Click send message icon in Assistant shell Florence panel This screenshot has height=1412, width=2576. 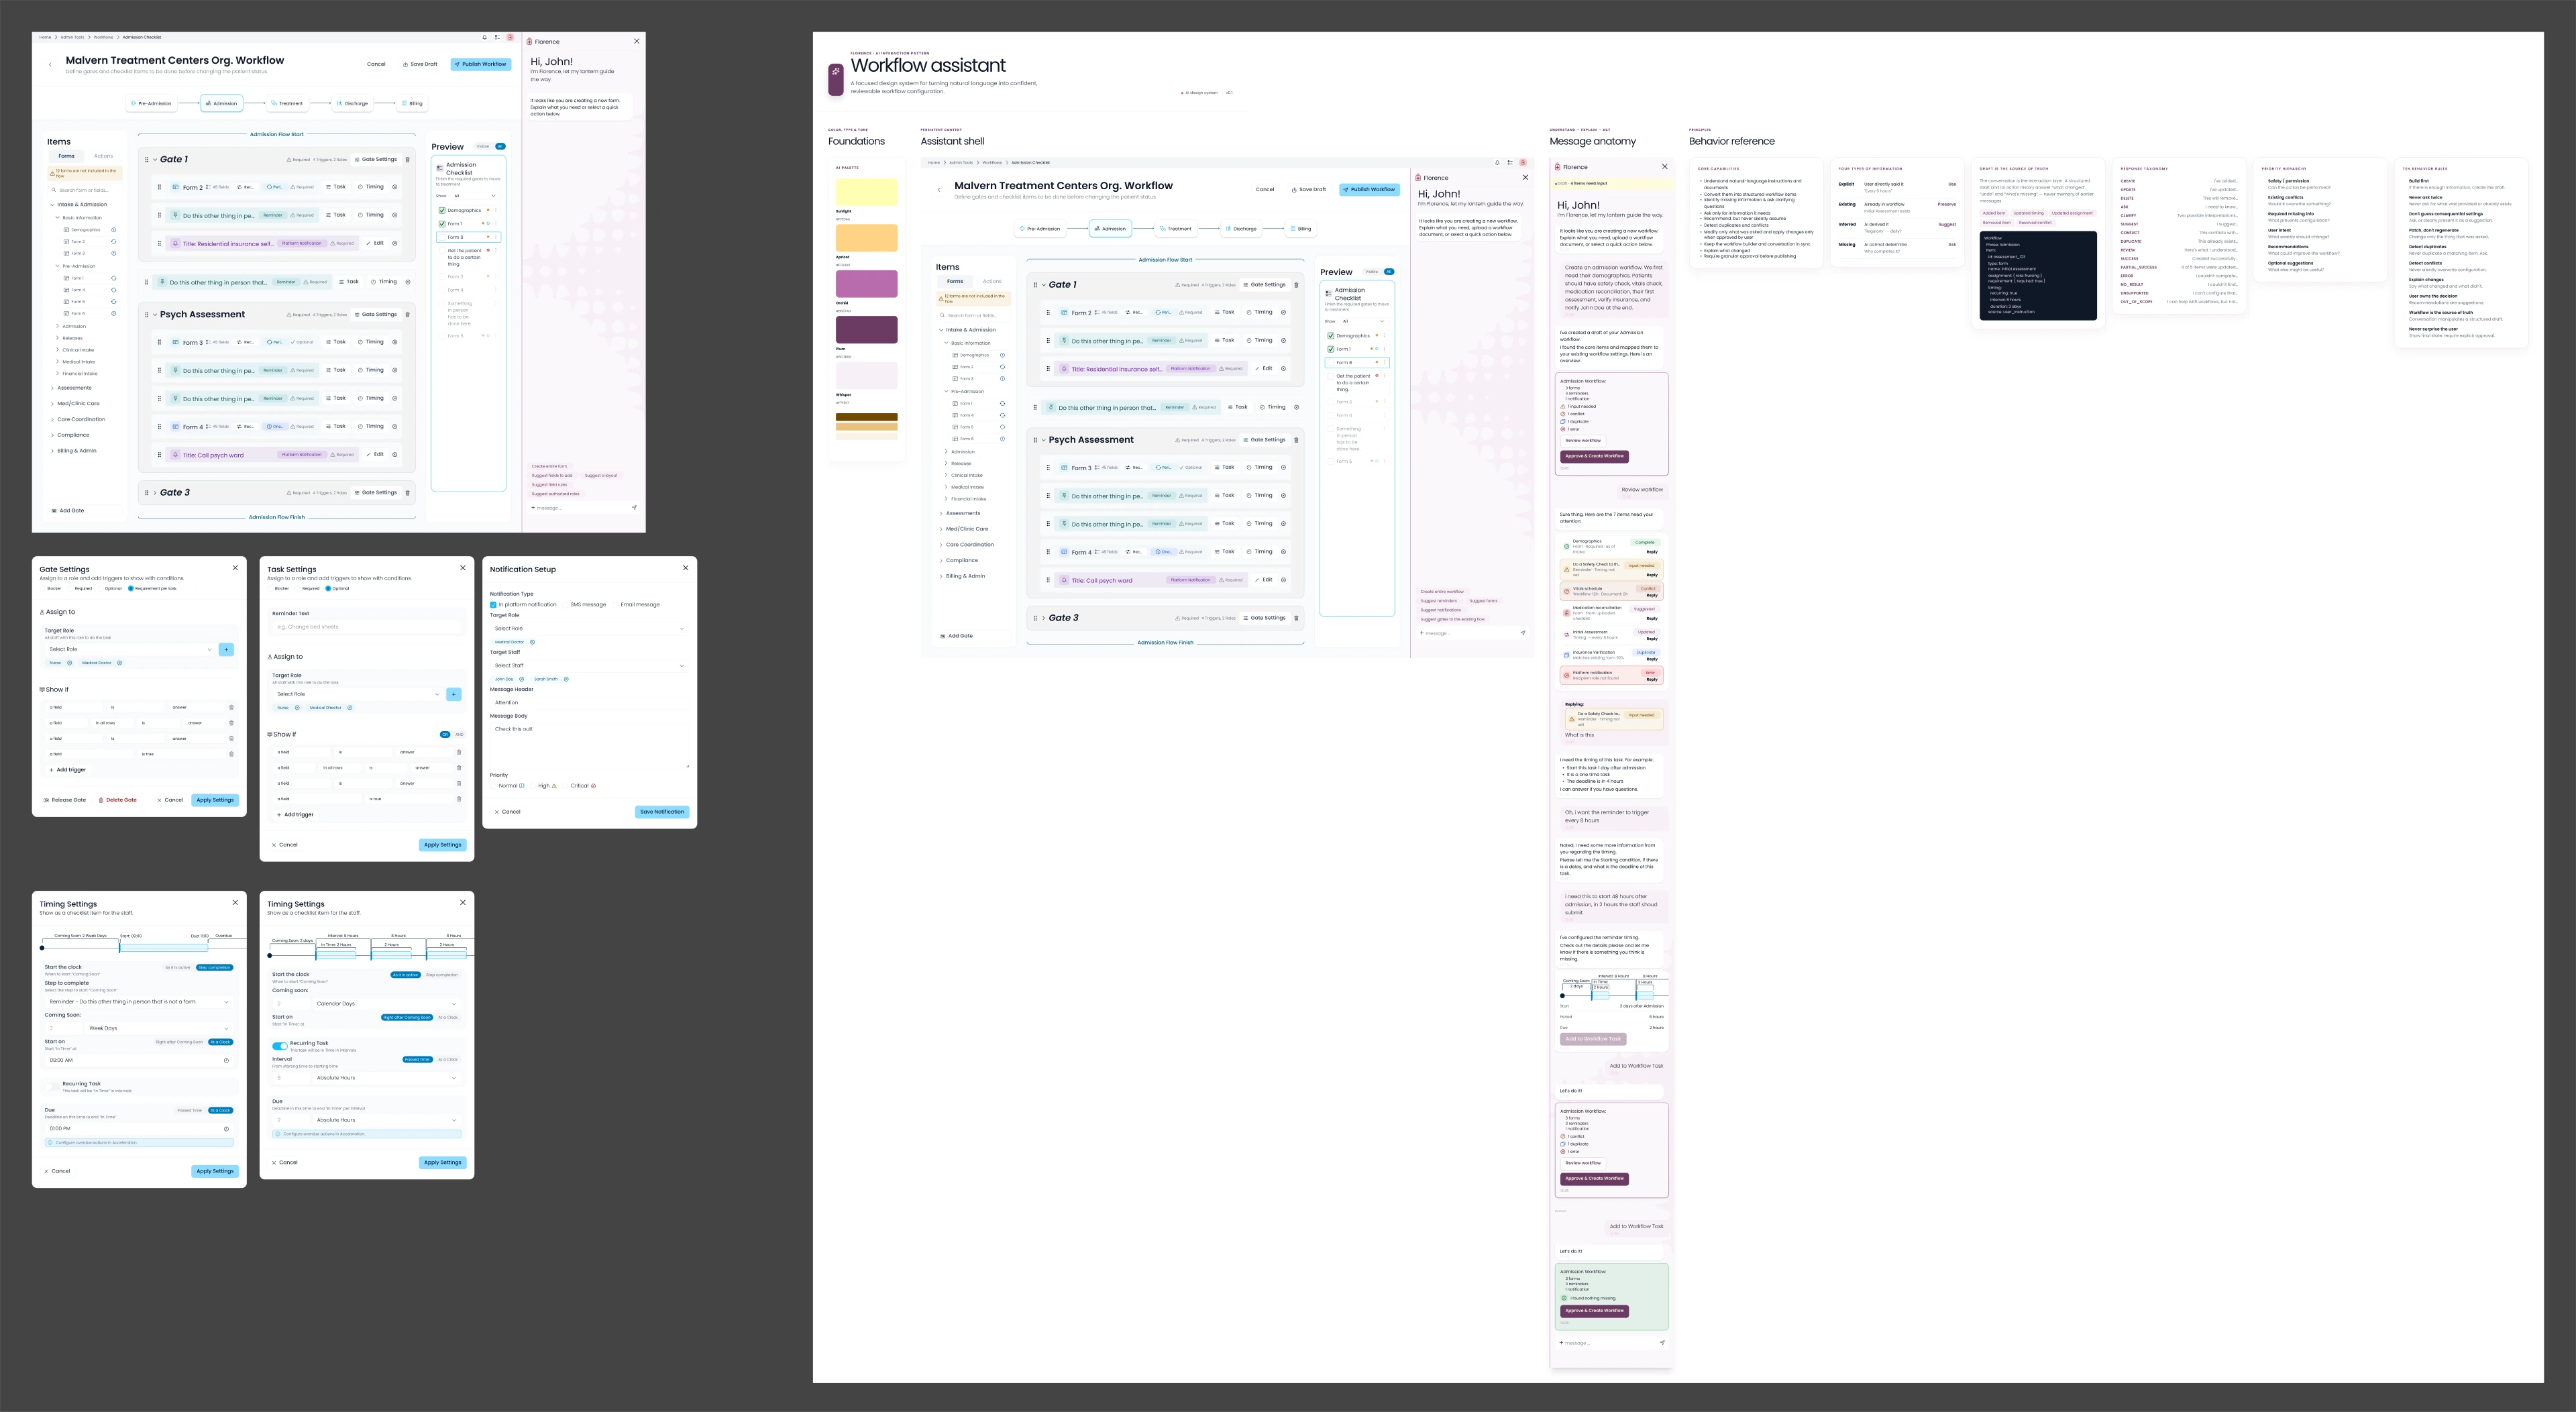(x=1523, y=633)
